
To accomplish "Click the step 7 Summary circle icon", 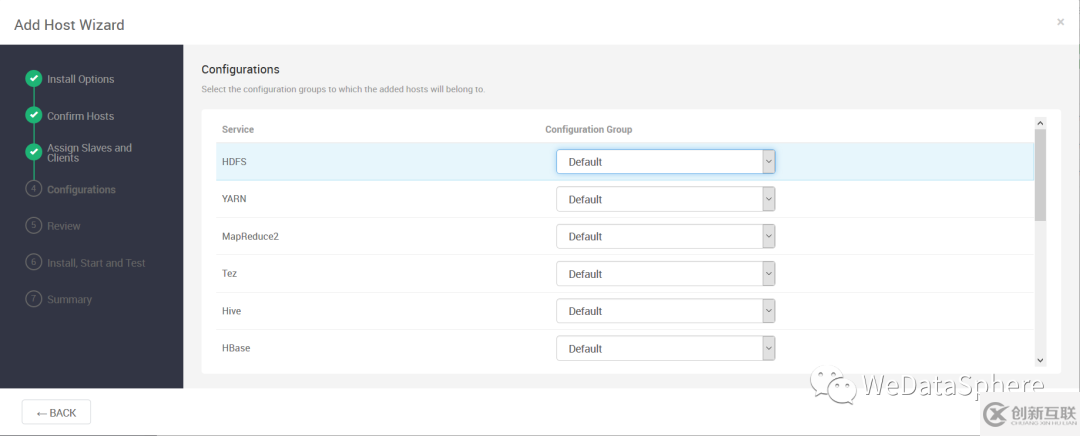I will 33,299.
